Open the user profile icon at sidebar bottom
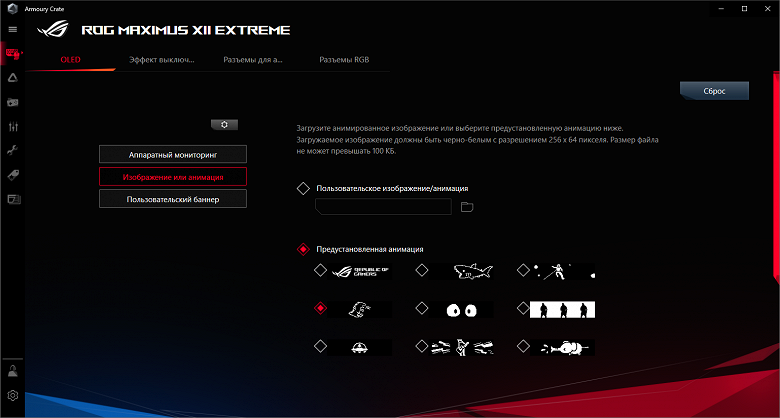The image size is (780, 418). (13, 371)
